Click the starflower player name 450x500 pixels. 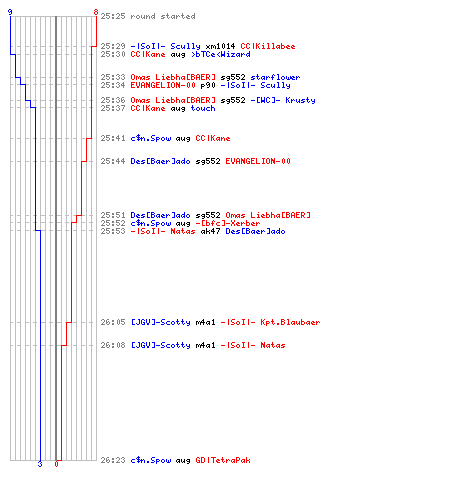point(275,77)
